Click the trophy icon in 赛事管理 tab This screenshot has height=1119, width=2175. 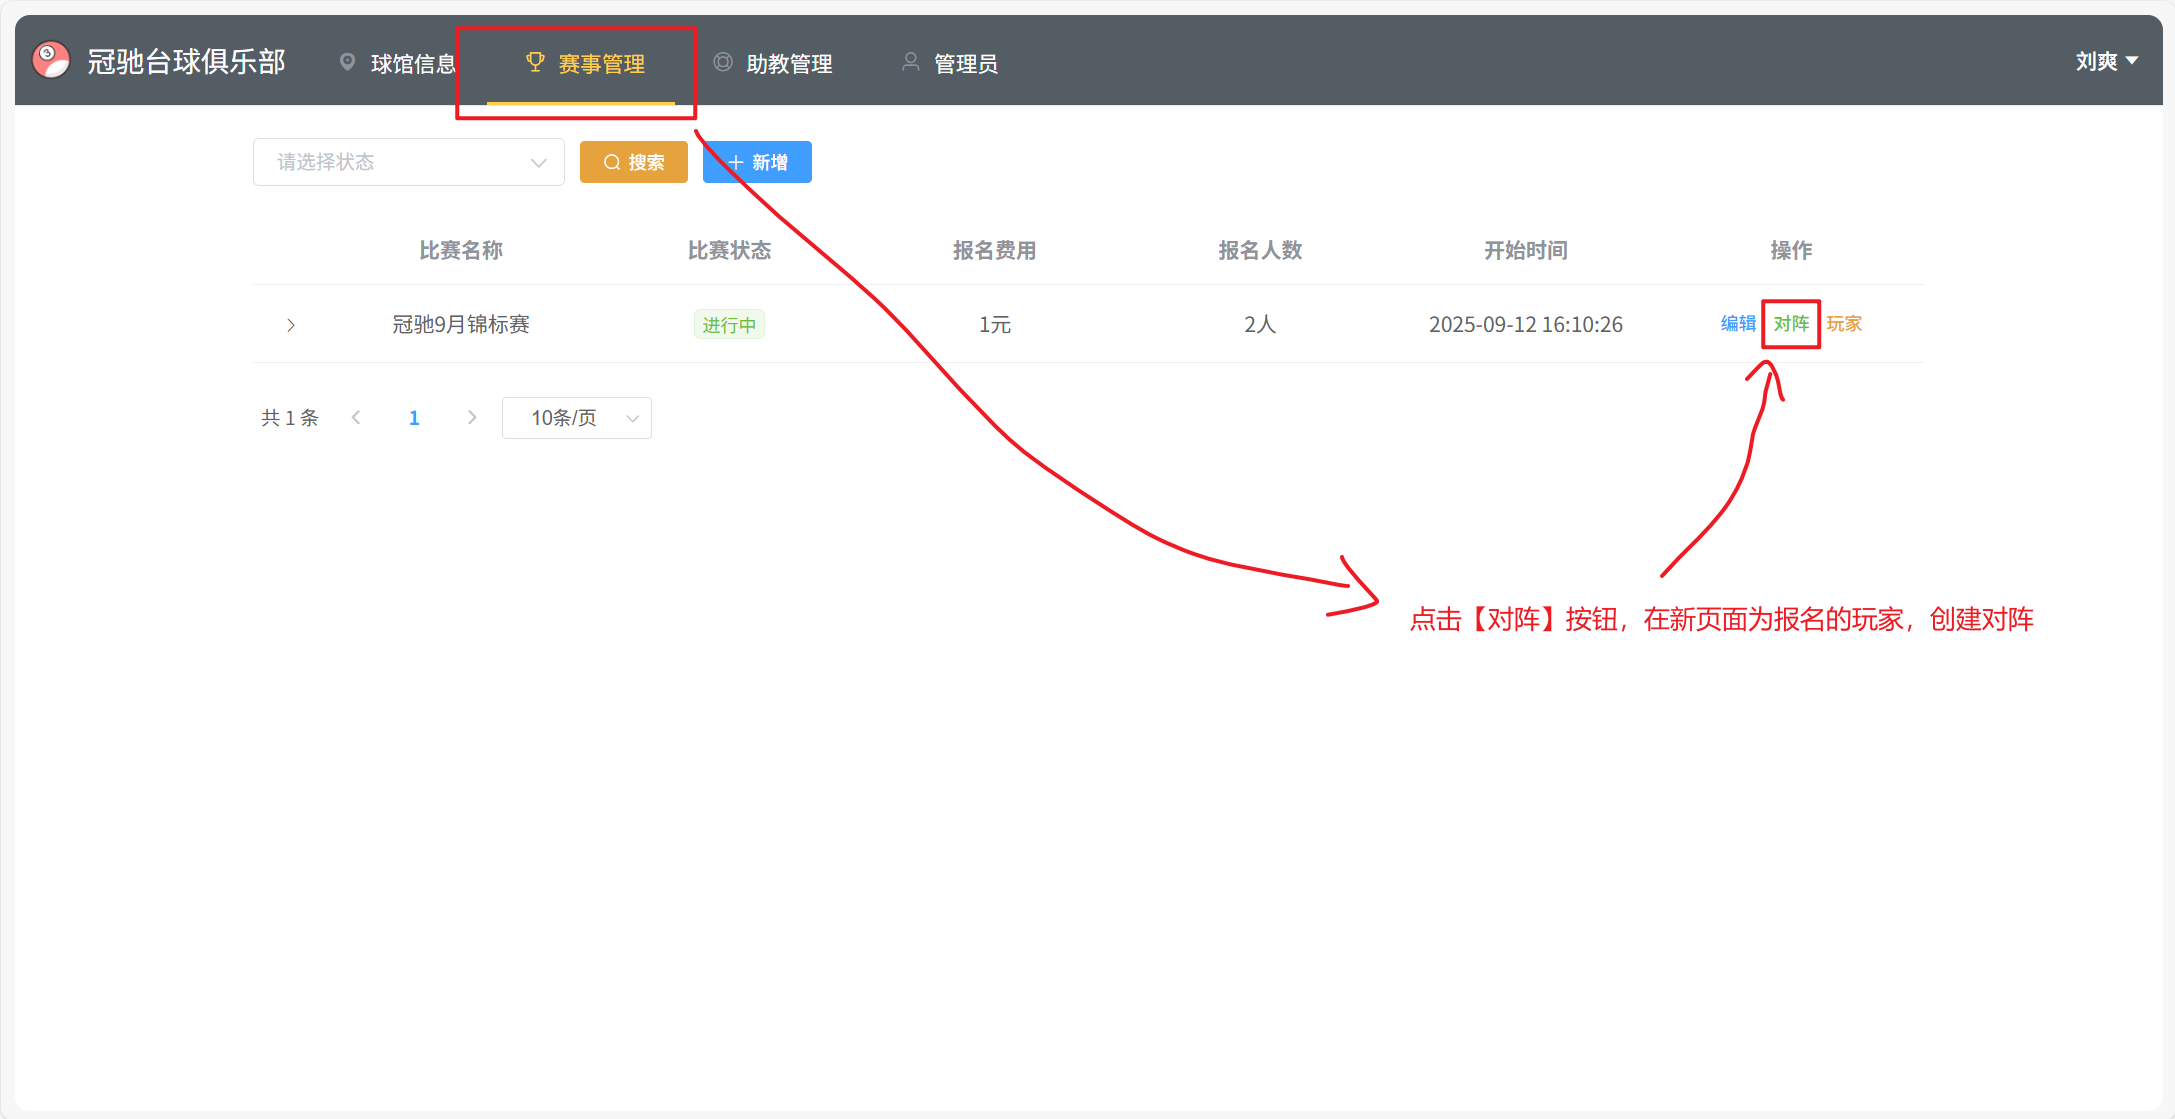tap(535, 62)
